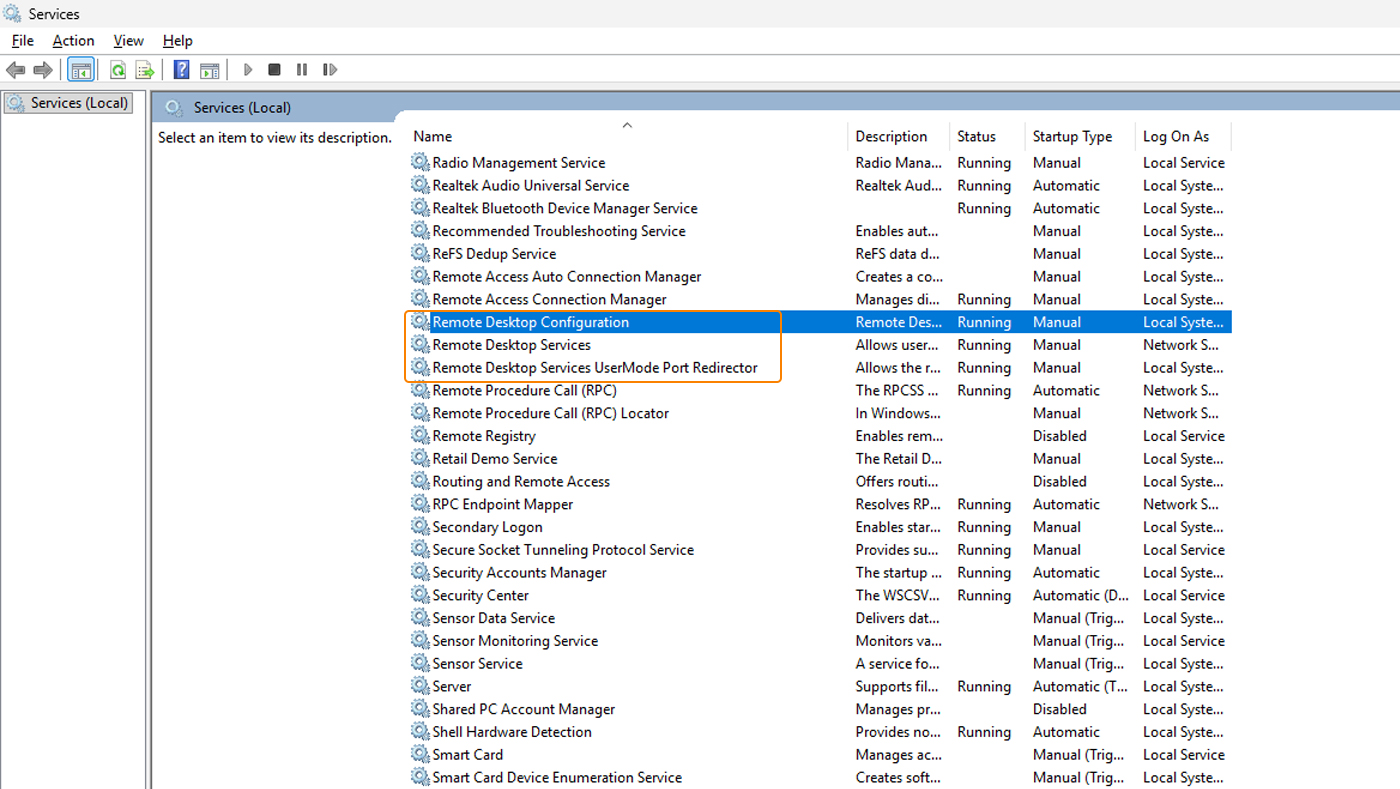
Task: Click the Pause Service toolbar icon
Action: click(301, 70)
